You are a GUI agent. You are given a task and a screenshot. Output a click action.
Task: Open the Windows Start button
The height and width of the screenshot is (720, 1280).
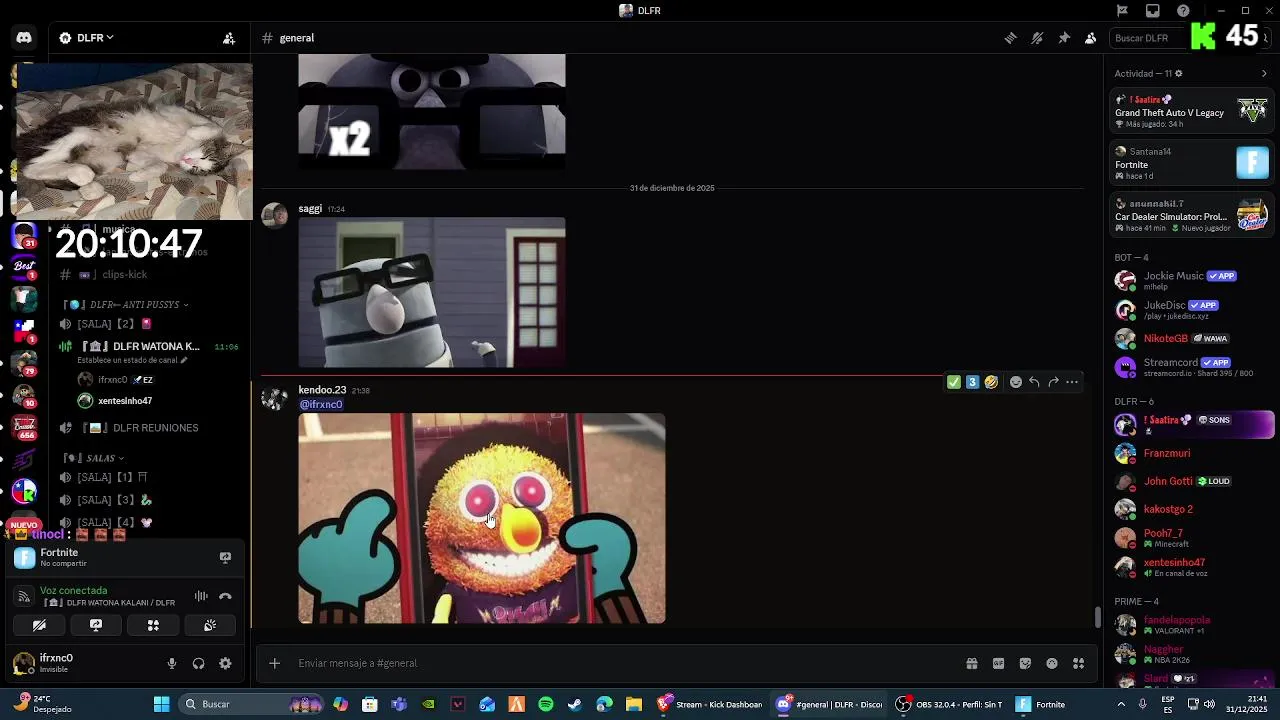[161, 704]
